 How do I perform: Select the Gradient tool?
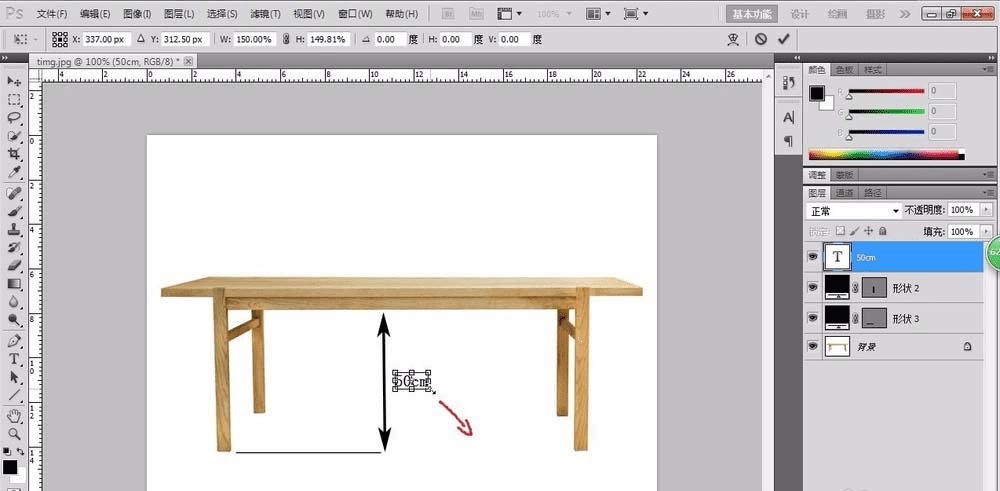[x=13, y=284]
